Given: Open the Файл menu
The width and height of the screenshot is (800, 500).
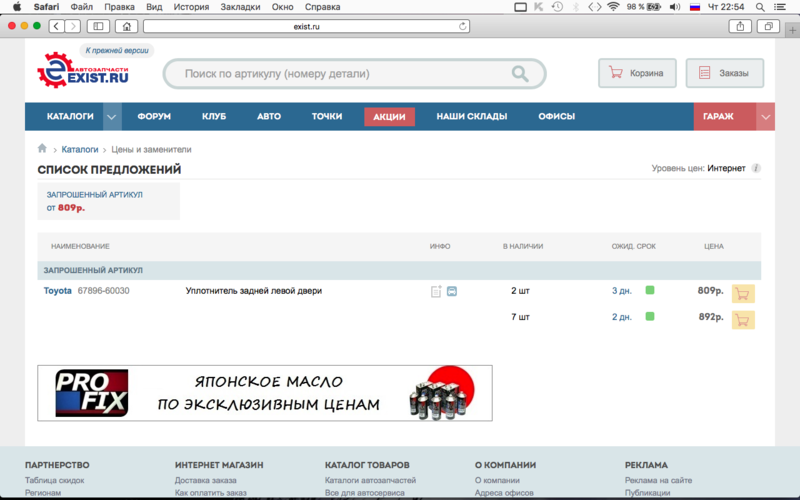Looking at the screenshot, I should [82, 7].
